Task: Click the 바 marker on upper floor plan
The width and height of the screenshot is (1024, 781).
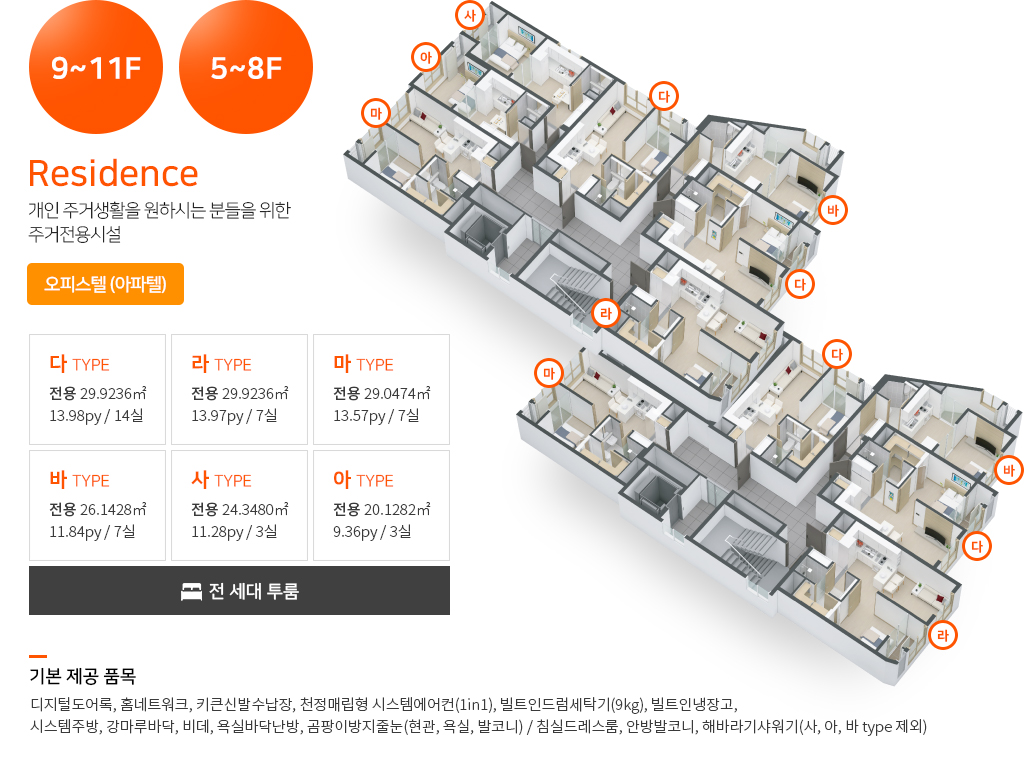Action: tap(833, 210)
